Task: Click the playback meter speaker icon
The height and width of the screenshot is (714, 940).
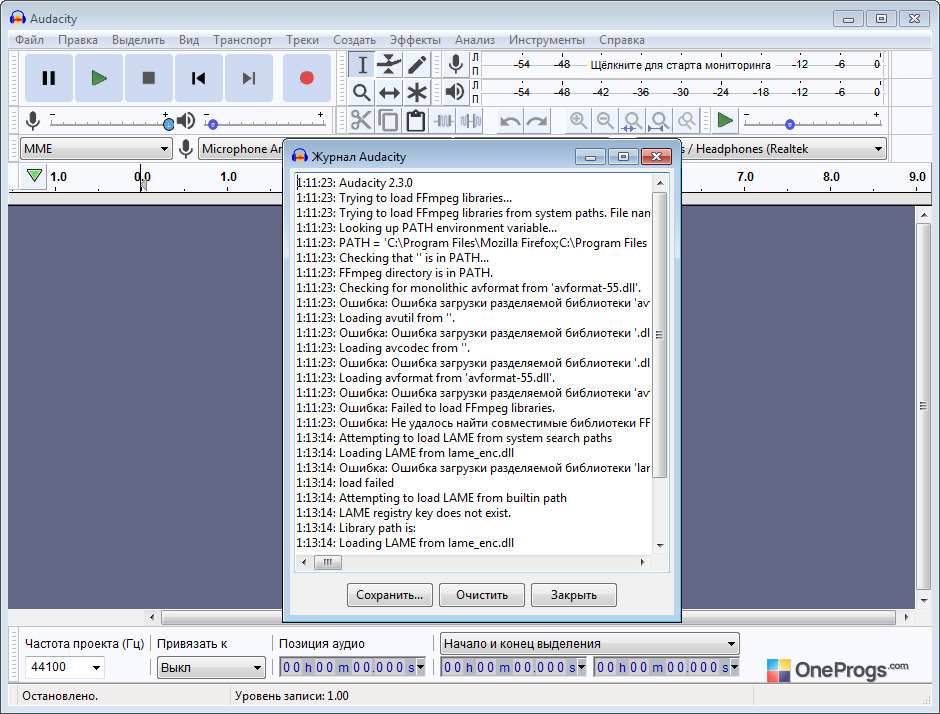Action: coord(456,92)
